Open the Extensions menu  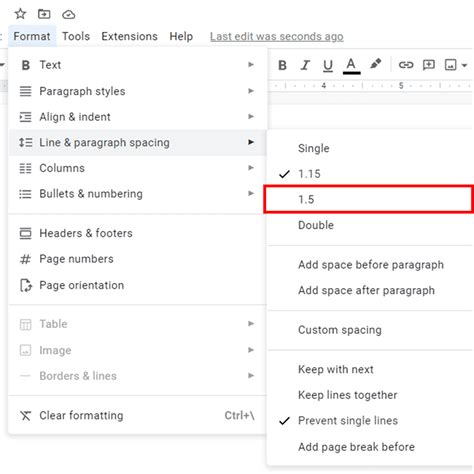click(129, 36)
